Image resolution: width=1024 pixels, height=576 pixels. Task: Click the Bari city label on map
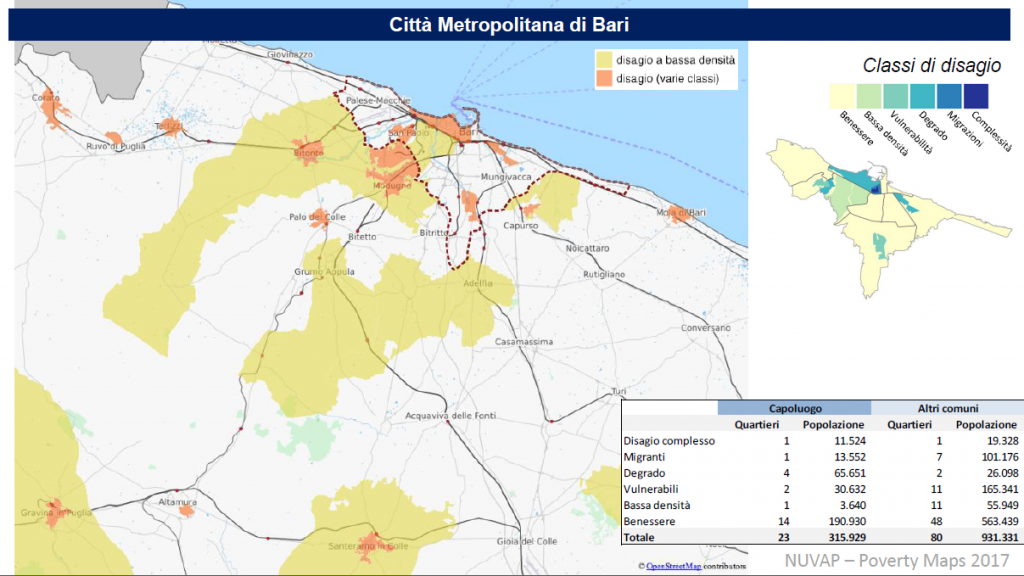pyautogui.click(x=464, y=132)
